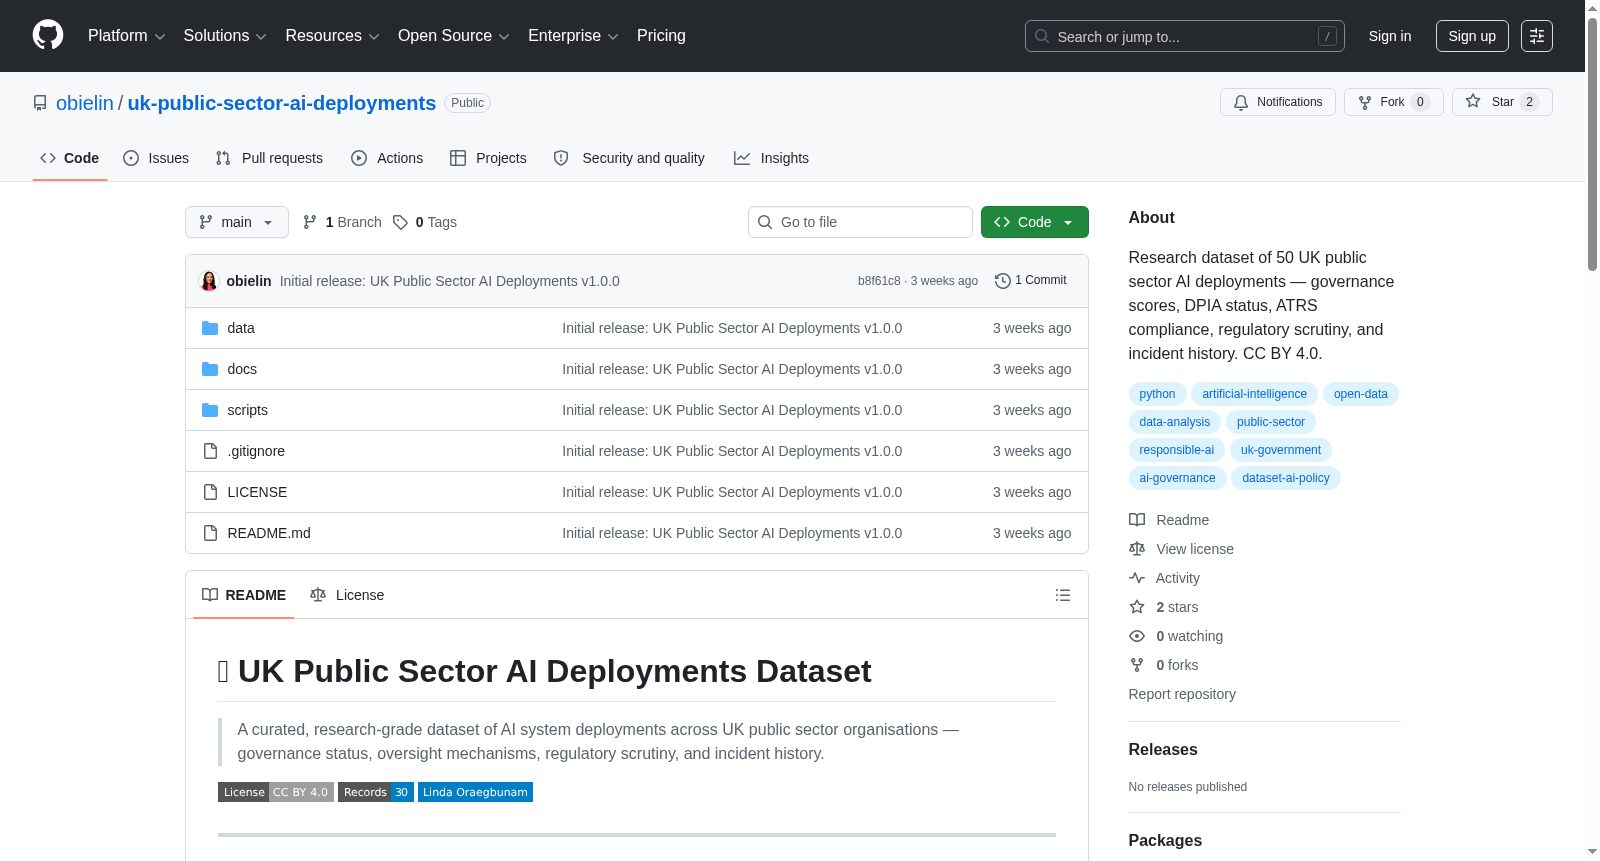This screenshot has width=1600, height=861.
Task: Open the python topic tag
Action: tap(1158, 394)
